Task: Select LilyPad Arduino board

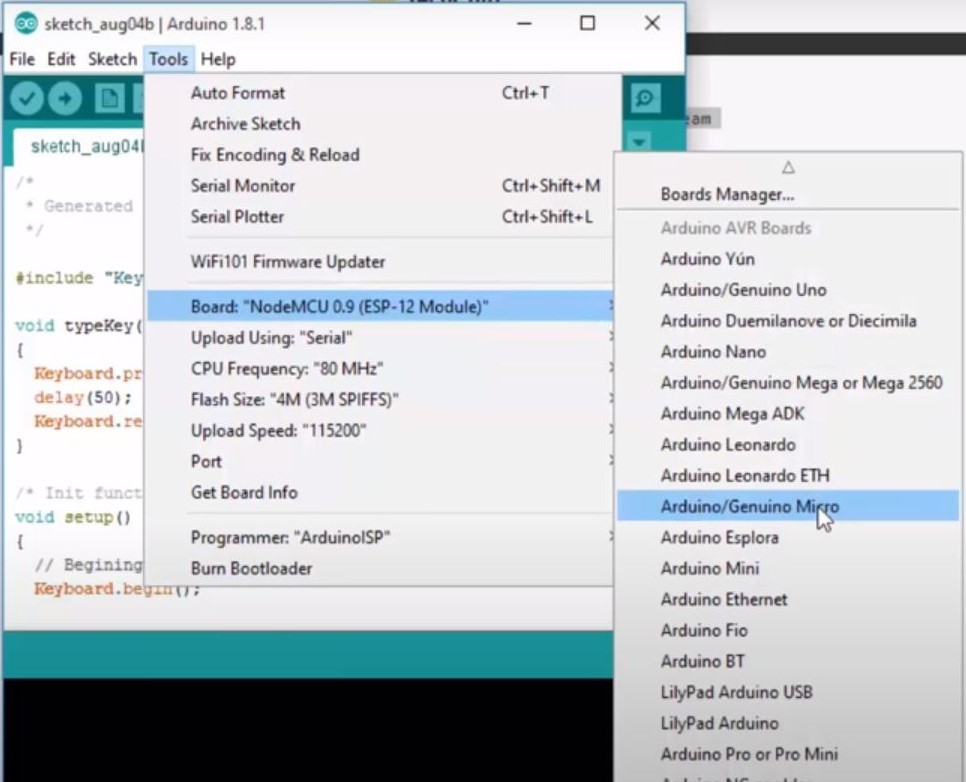Action: coord(788,723)
